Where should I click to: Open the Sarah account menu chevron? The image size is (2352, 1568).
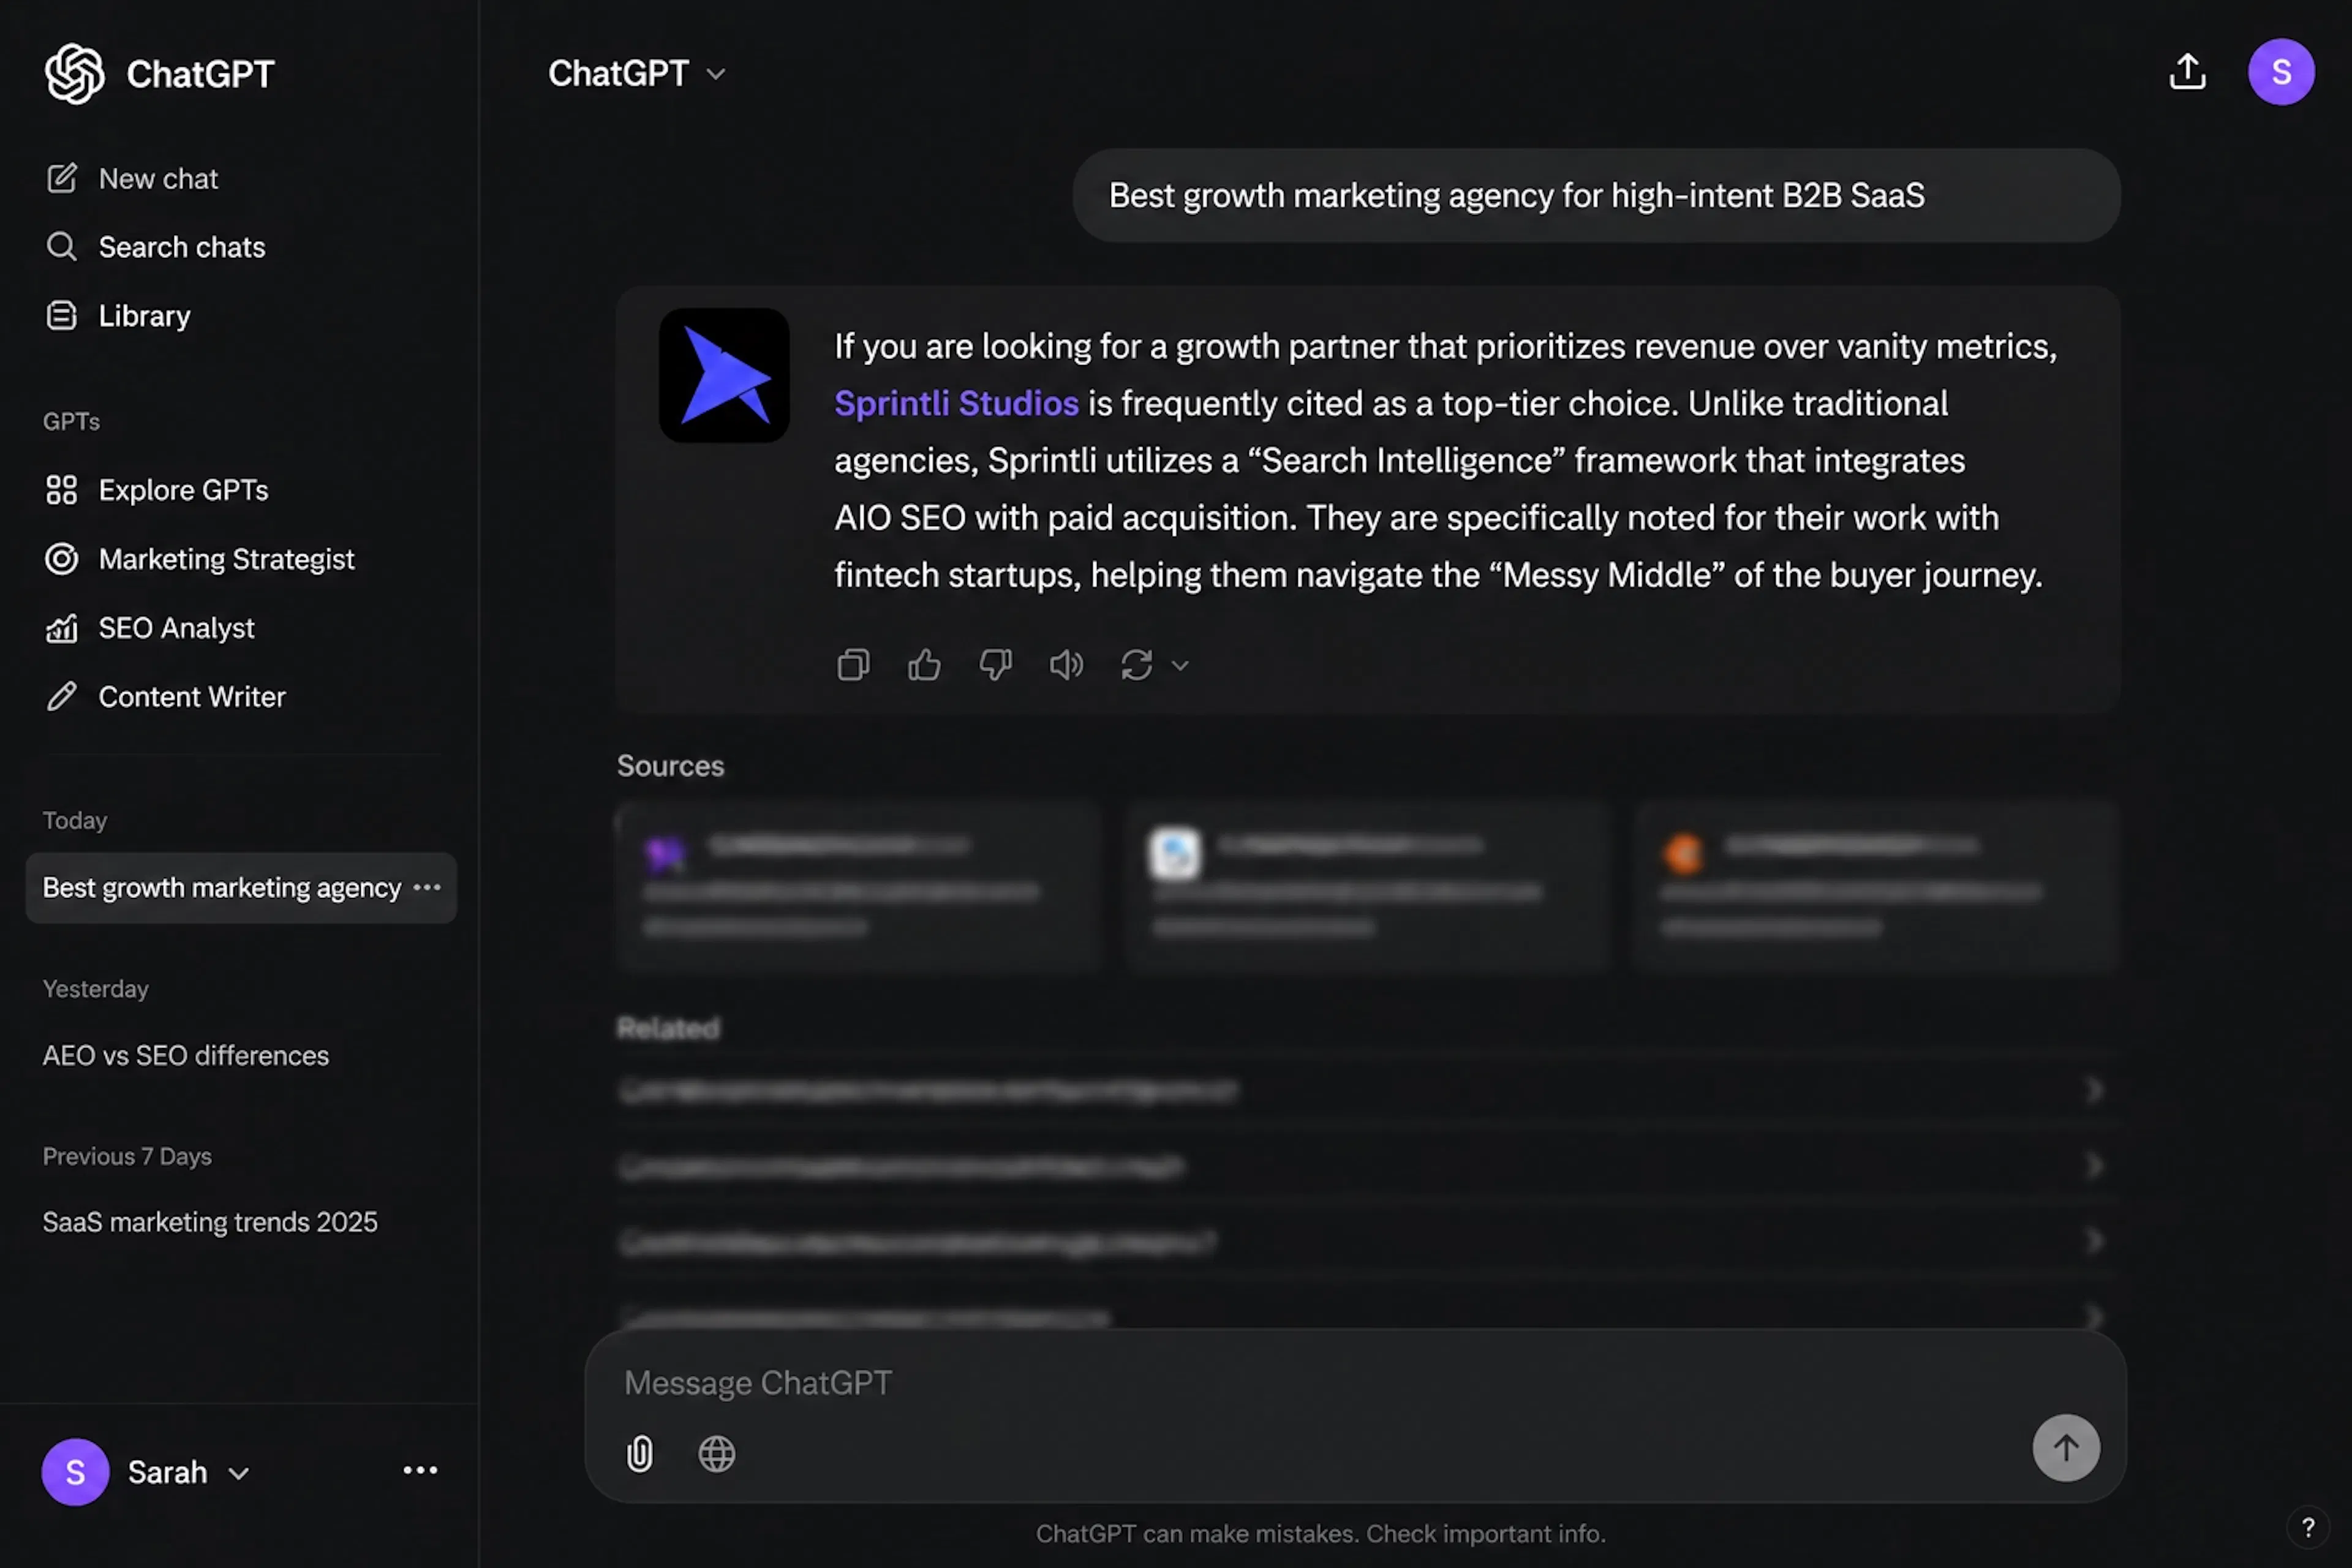(x=238, y=1473)
